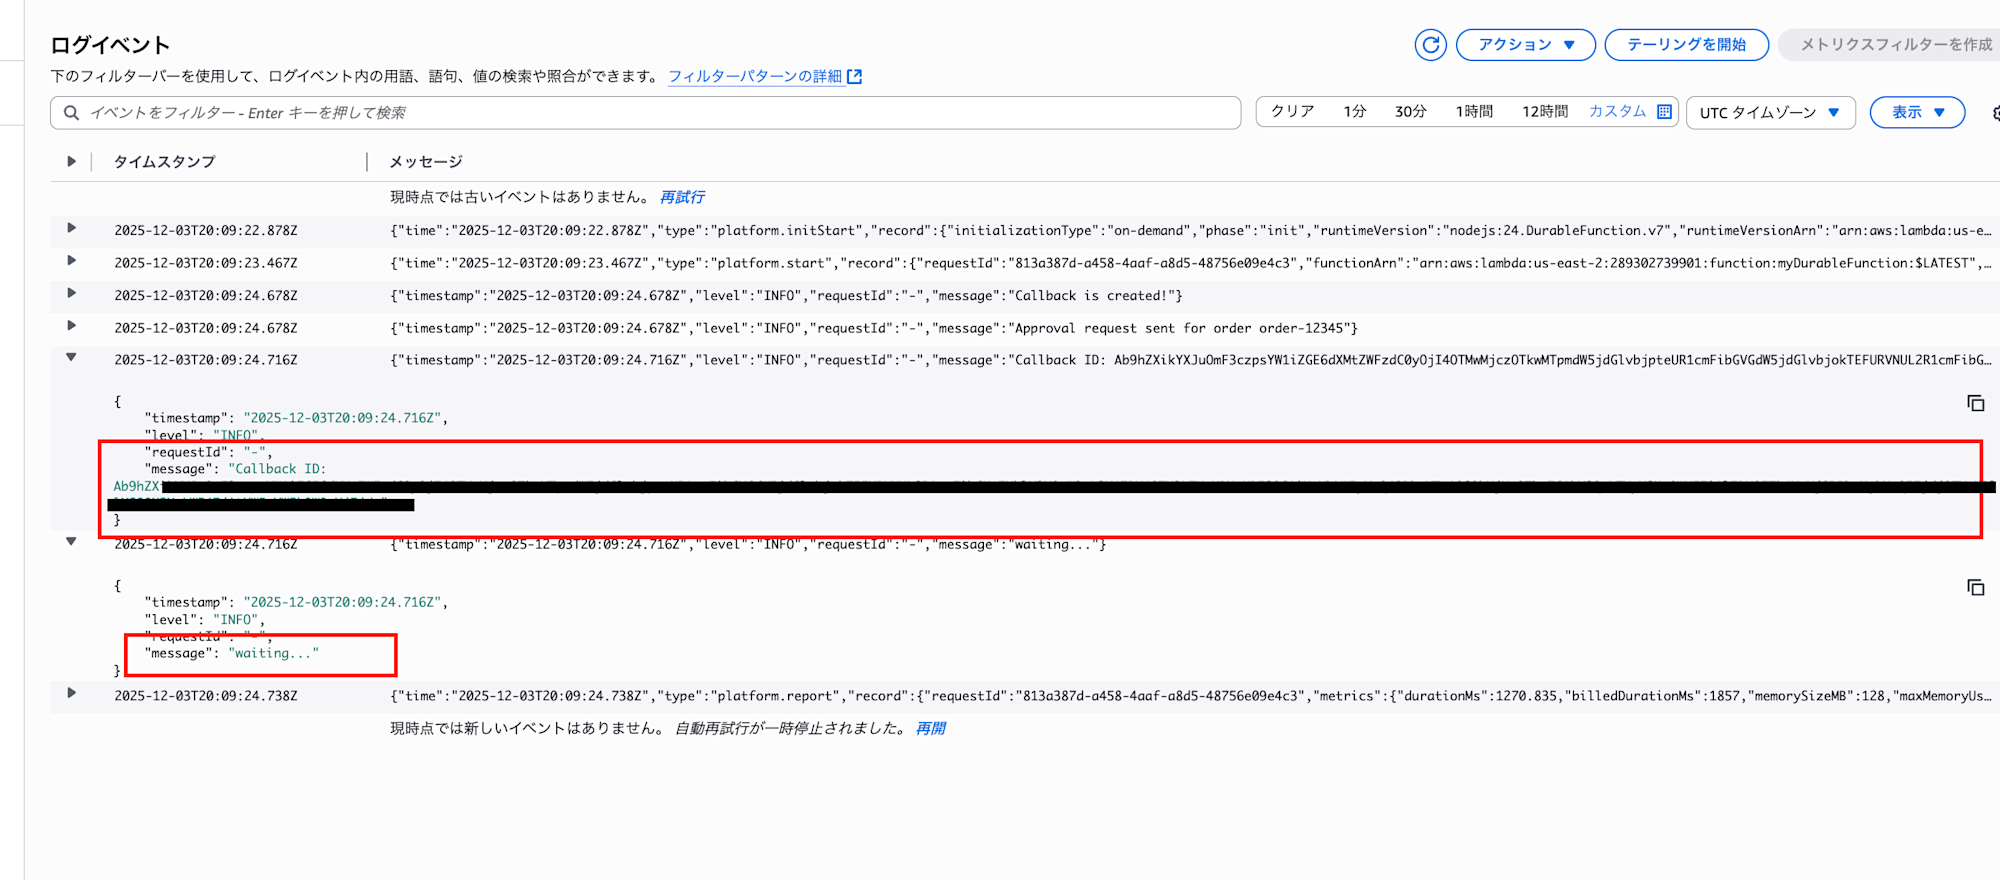Click the refresh log events icon

pos(1430,45)
